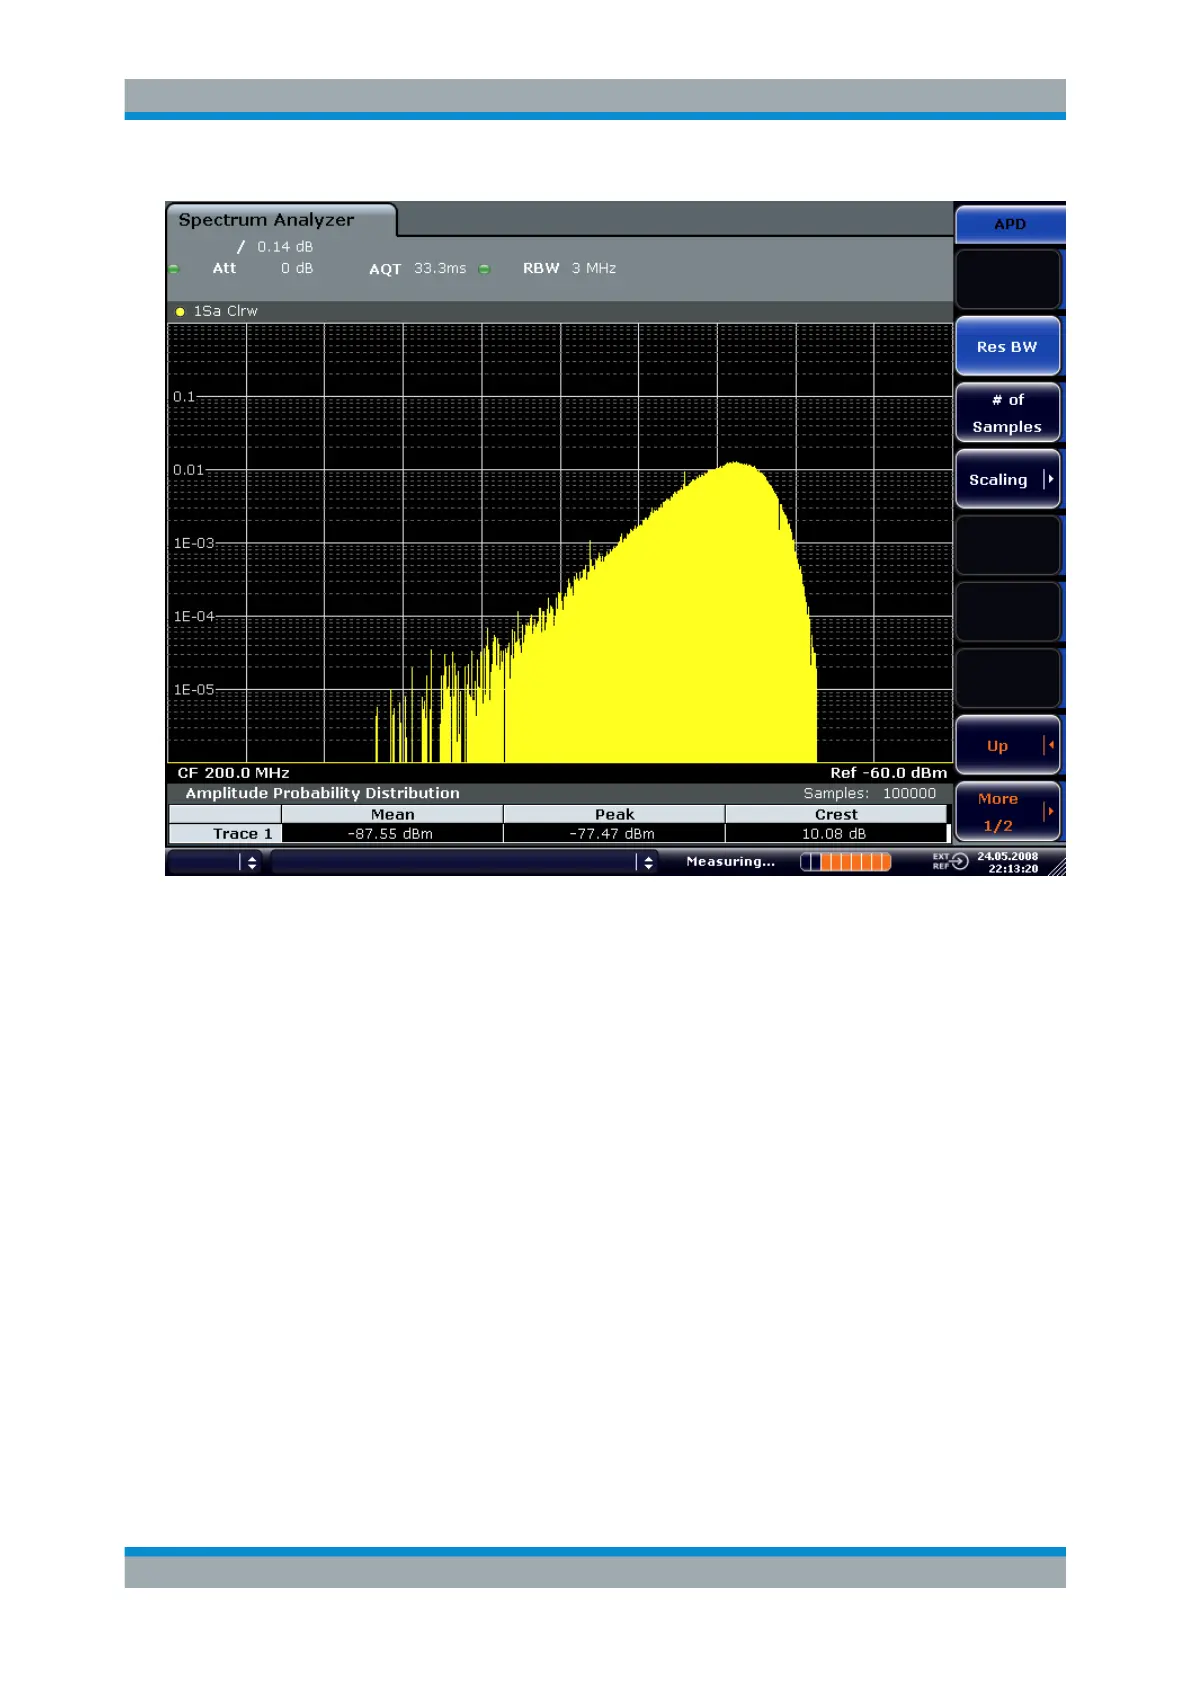Click the APD softkey header
Image resolution: width=1191 pixels, height=1684 pixels.
pyautogui.click(x=1010, y=224)
